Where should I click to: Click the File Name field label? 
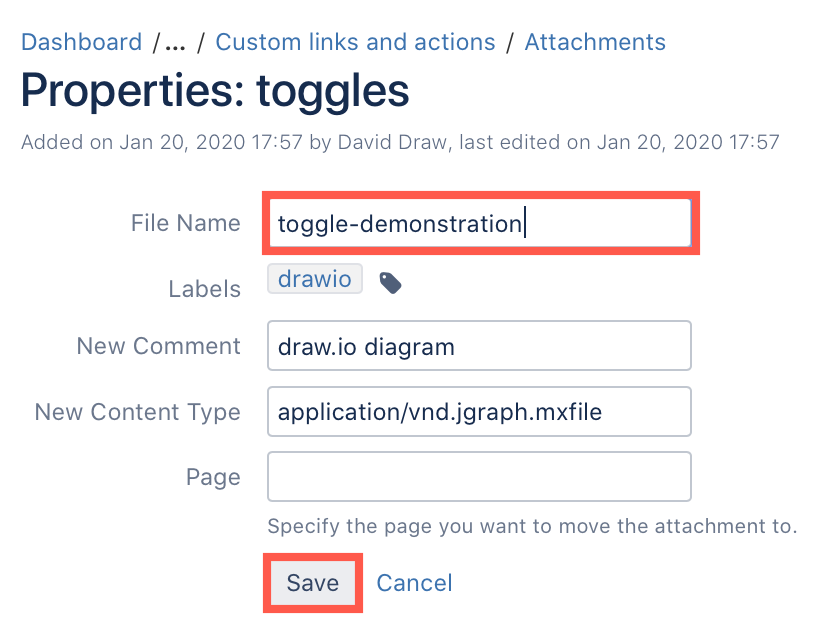point(185,223)
